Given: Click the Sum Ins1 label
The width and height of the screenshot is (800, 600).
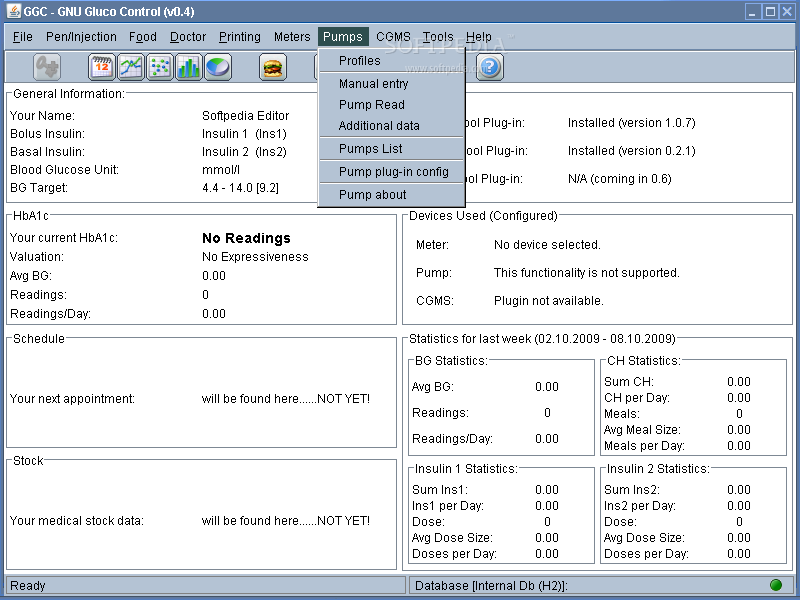Looking at the screenshot, I should [440, 490].
